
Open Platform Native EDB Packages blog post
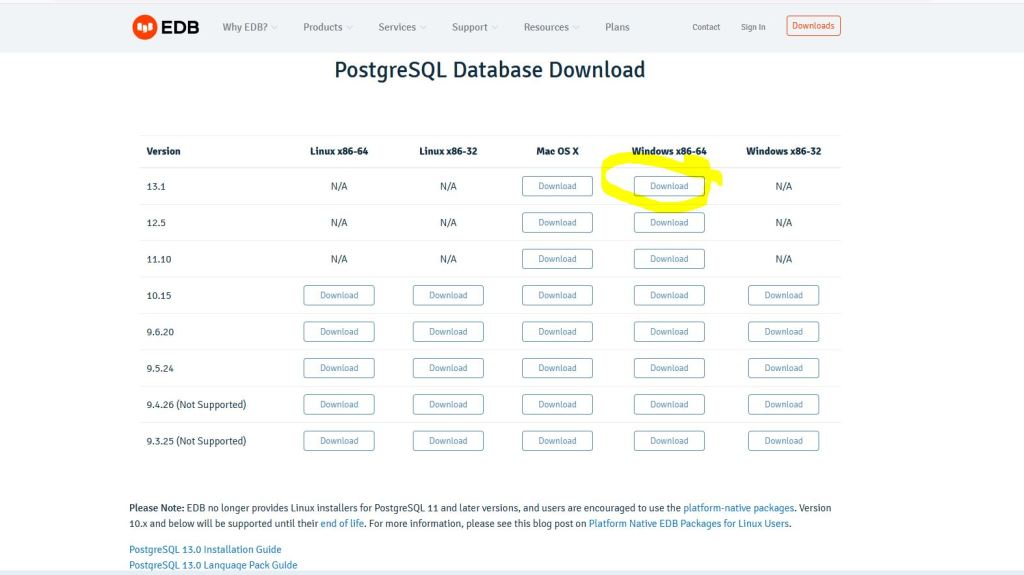pyautogui.click(x=689, y=523)
